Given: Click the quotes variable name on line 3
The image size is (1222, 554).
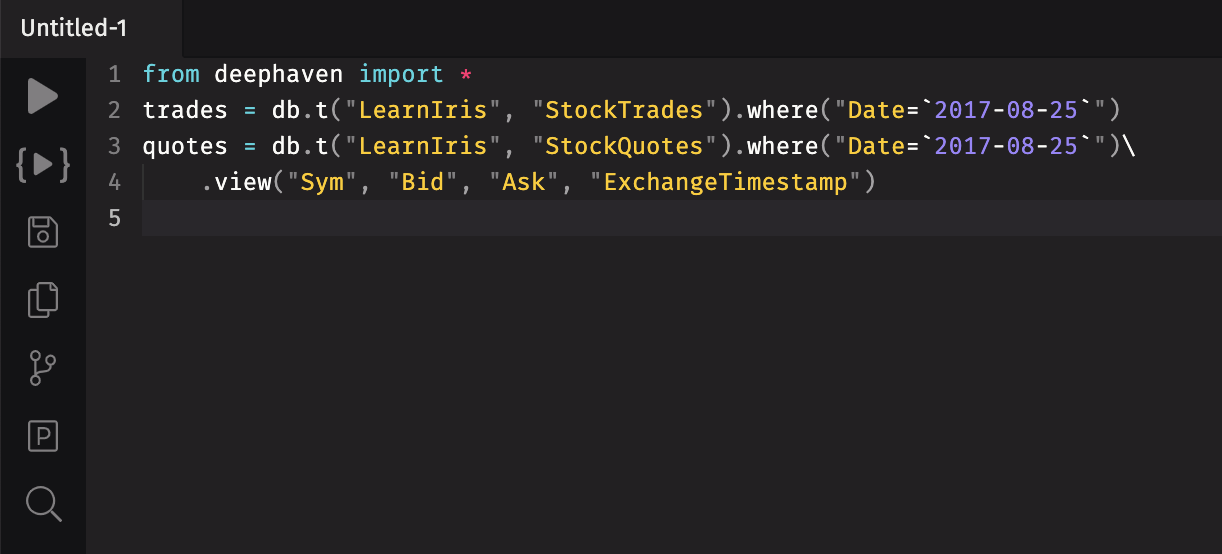Looking at the screenshot, I should [x=185, y=146].
